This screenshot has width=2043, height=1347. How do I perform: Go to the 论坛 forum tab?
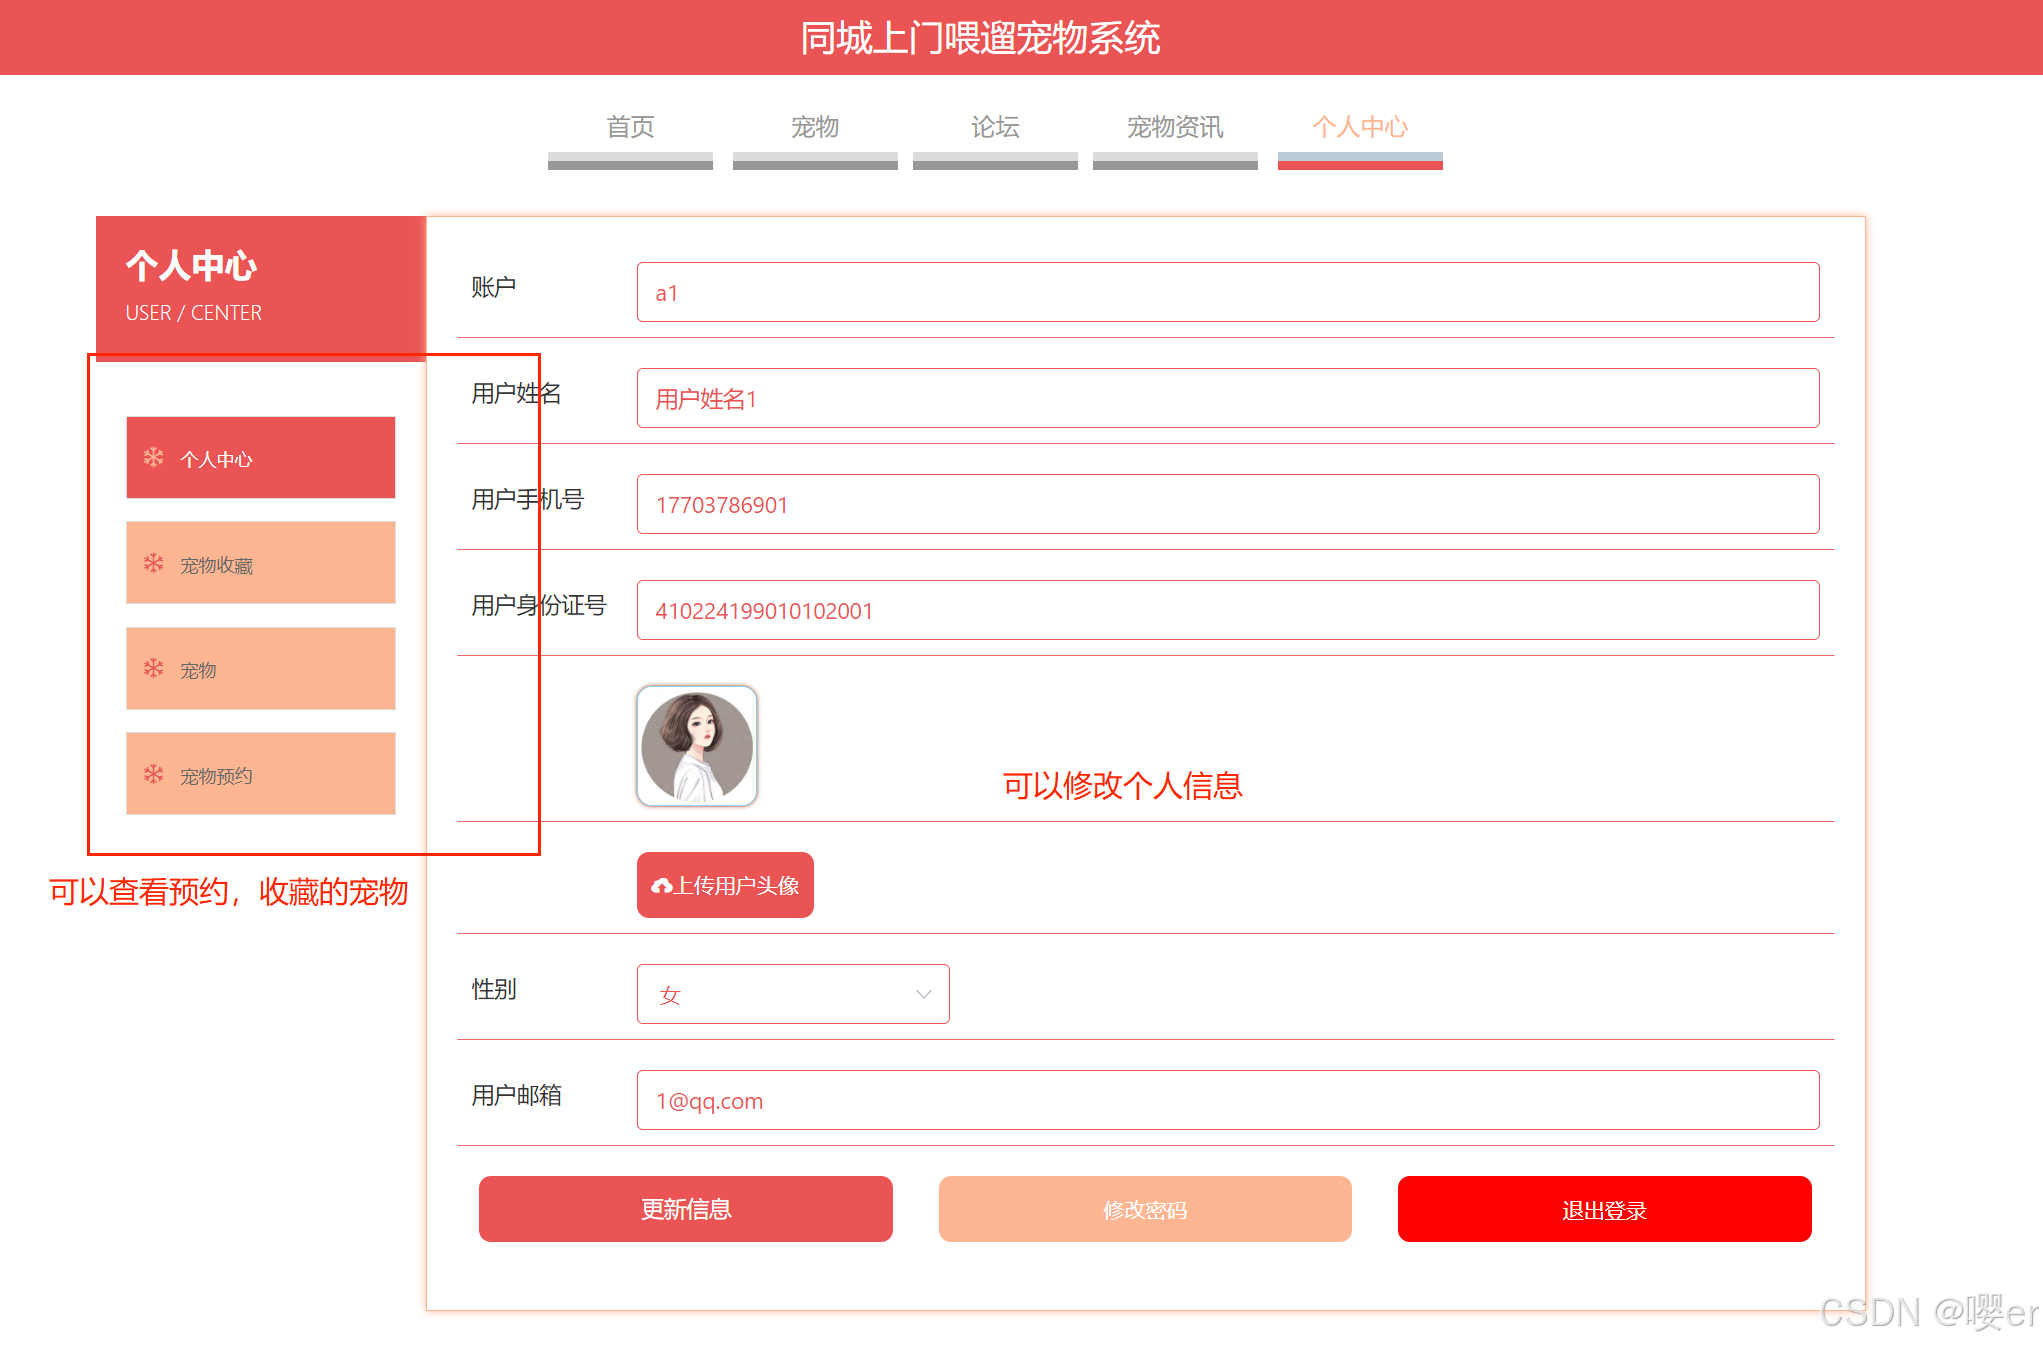point(995,128)
